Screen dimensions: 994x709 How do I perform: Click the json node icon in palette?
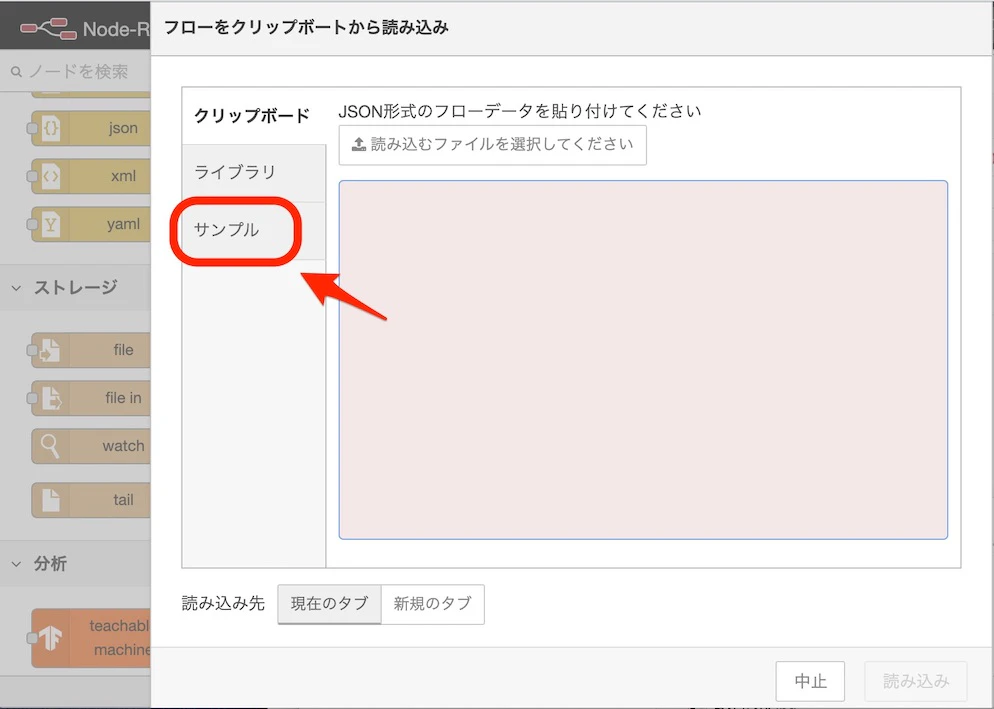51,128
